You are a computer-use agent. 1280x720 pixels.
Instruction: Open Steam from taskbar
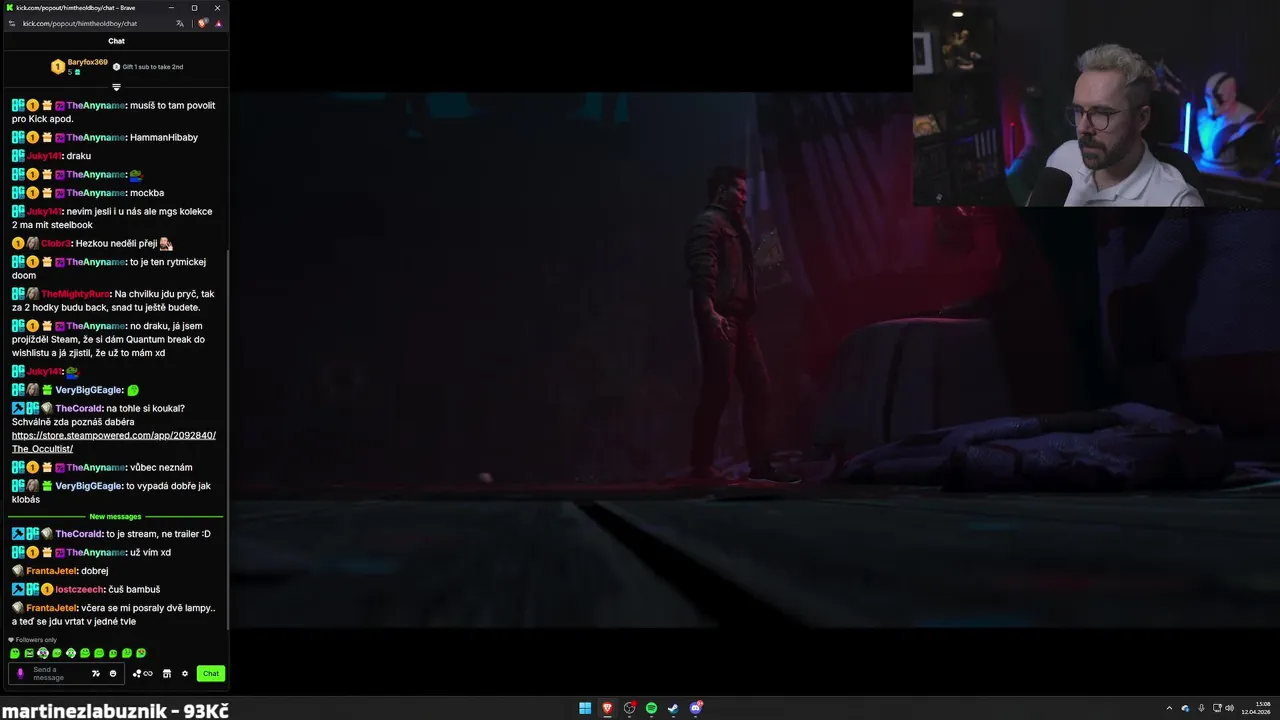tap(673, 708)
